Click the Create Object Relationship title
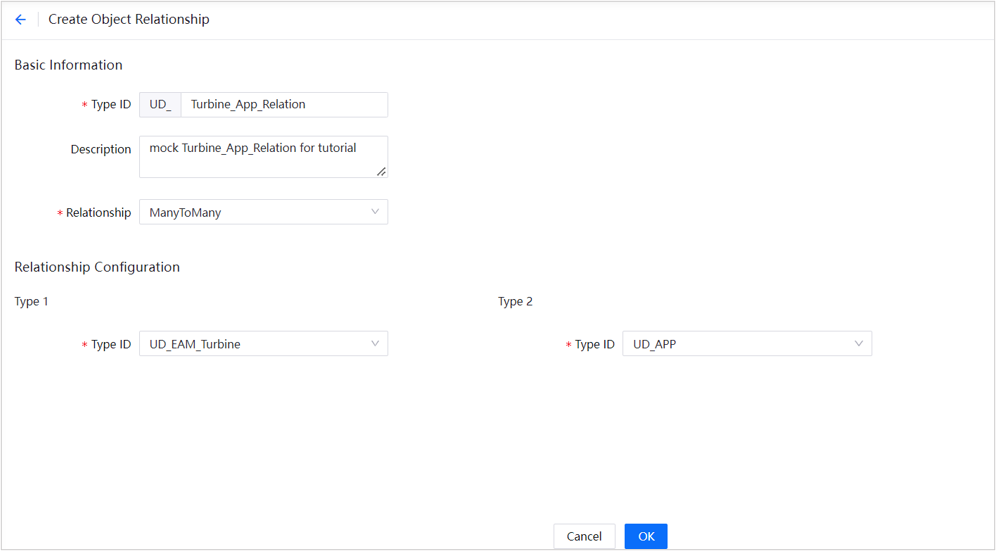996x551 pixels. point(129,20)
